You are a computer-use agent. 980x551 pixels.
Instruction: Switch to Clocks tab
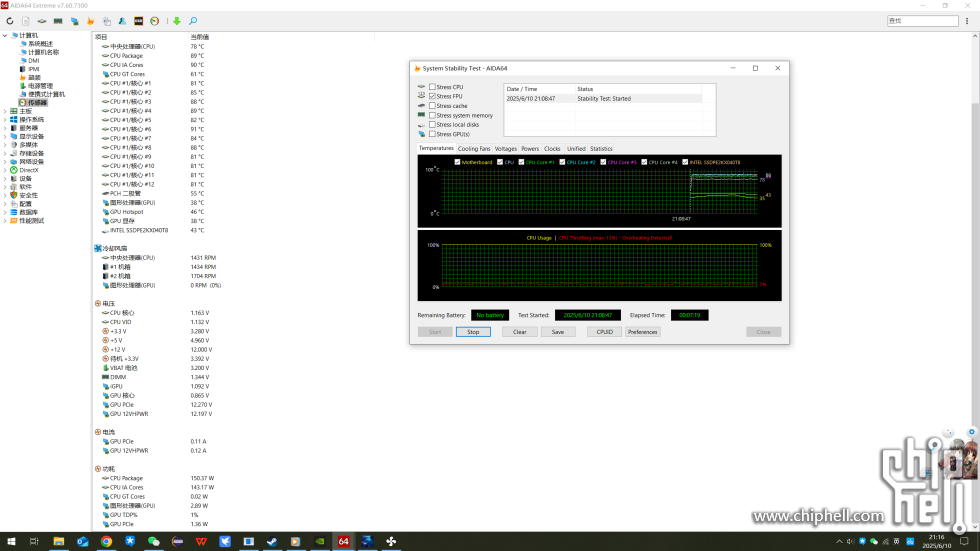point(552,149)
